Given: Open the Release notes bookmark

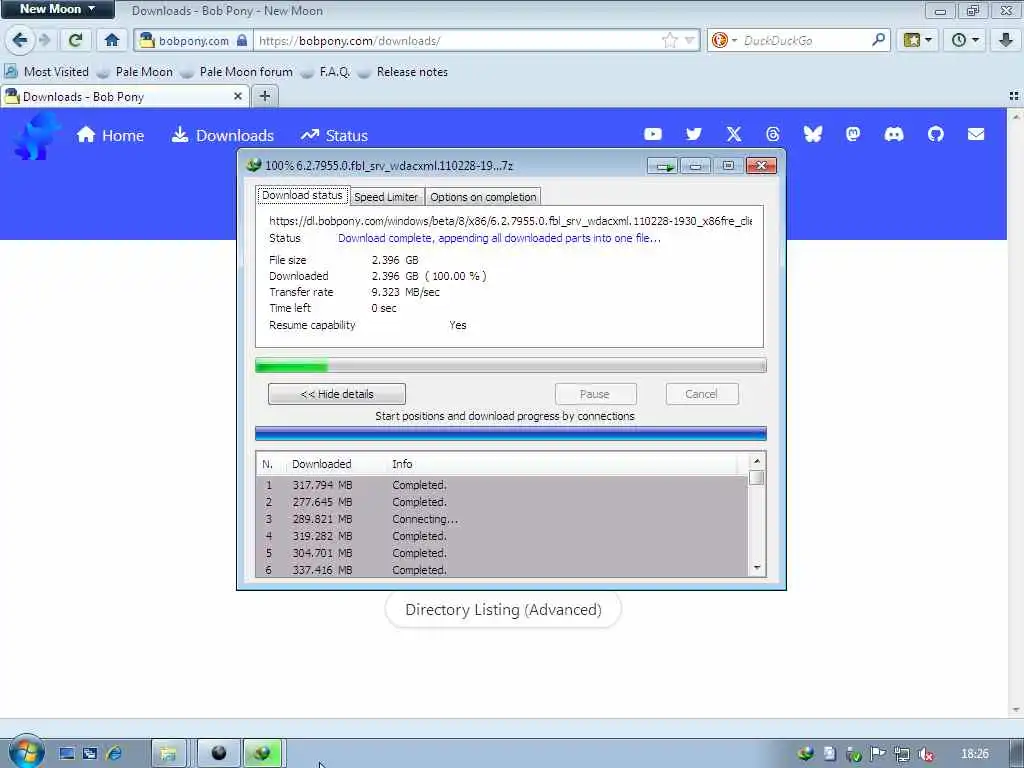Looking at the screenshot, I should point(403,72).
